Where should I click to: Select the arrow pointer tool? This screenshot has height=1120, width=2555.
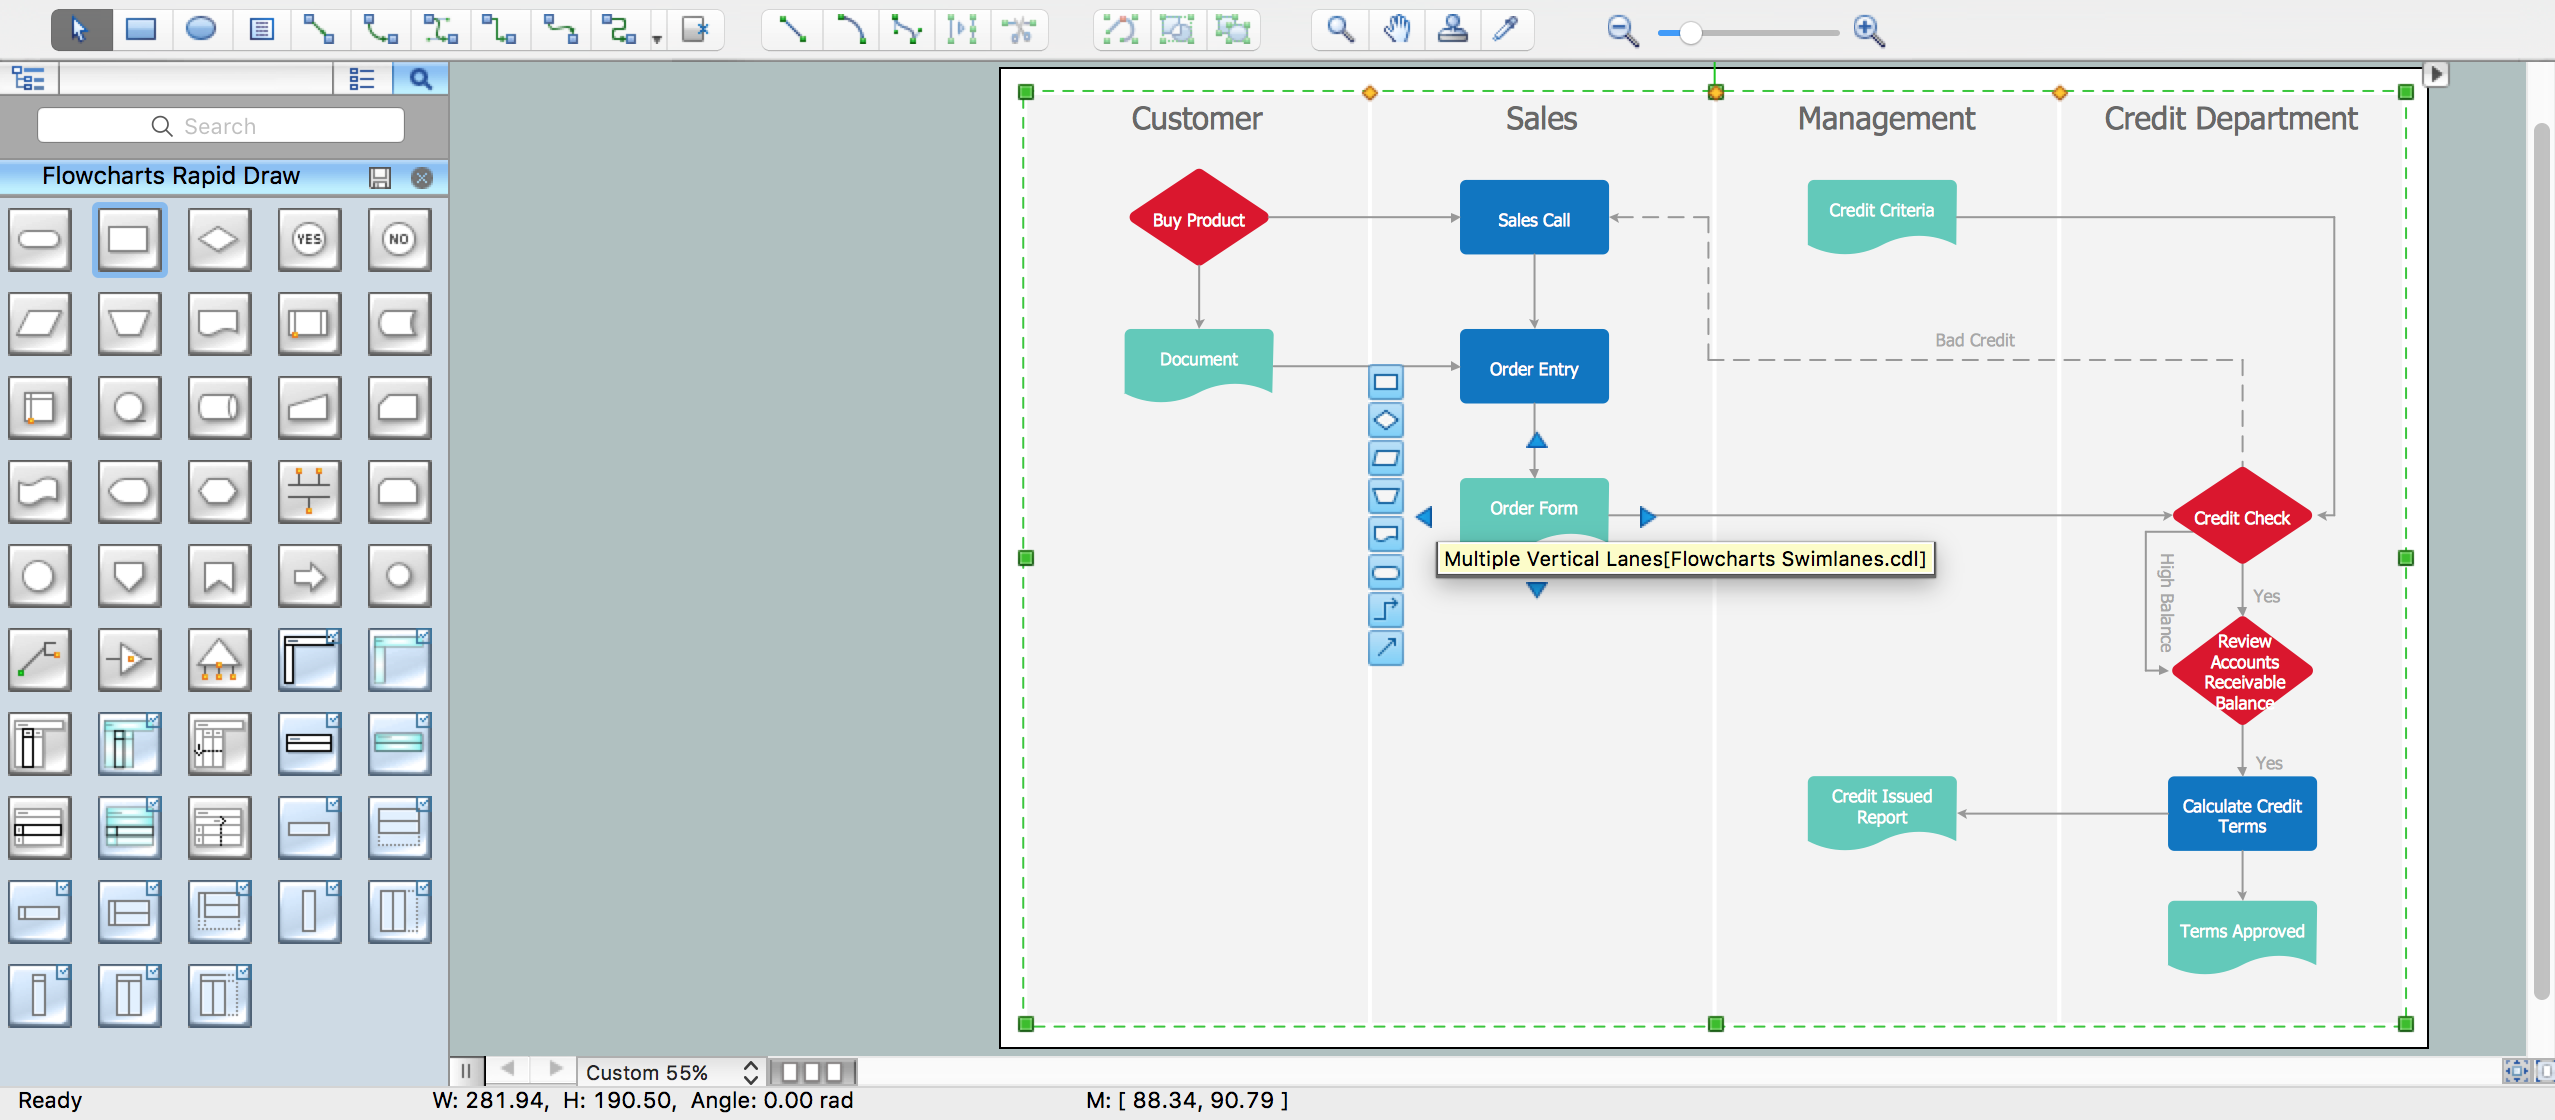coord(81,30)
